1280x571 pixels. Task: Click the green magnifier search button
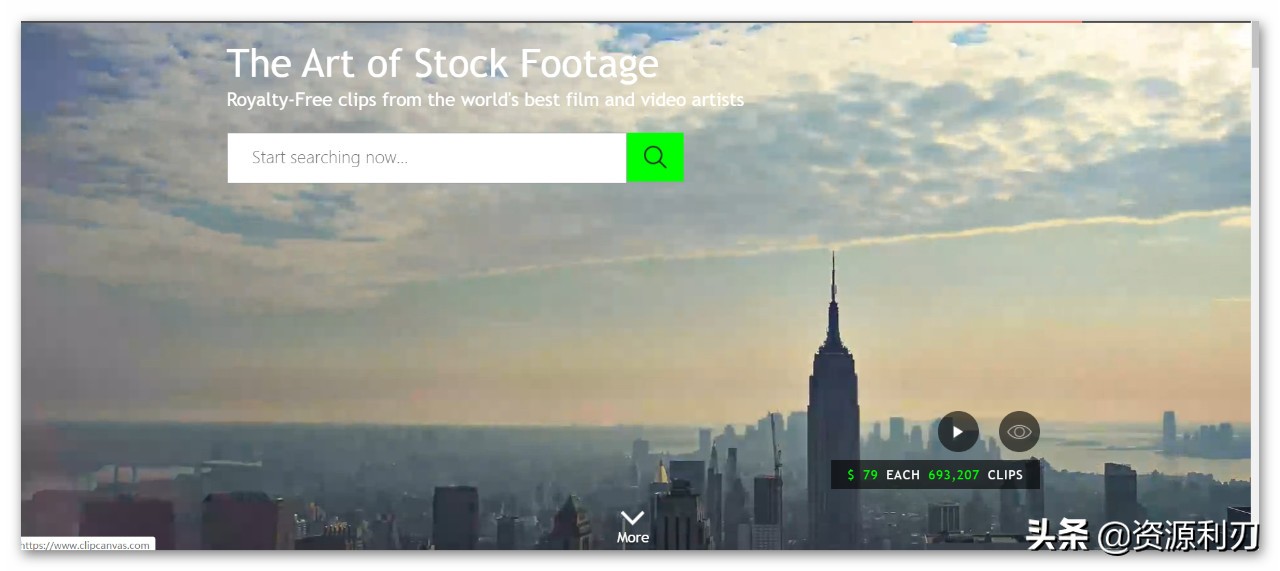pos(655,158)
